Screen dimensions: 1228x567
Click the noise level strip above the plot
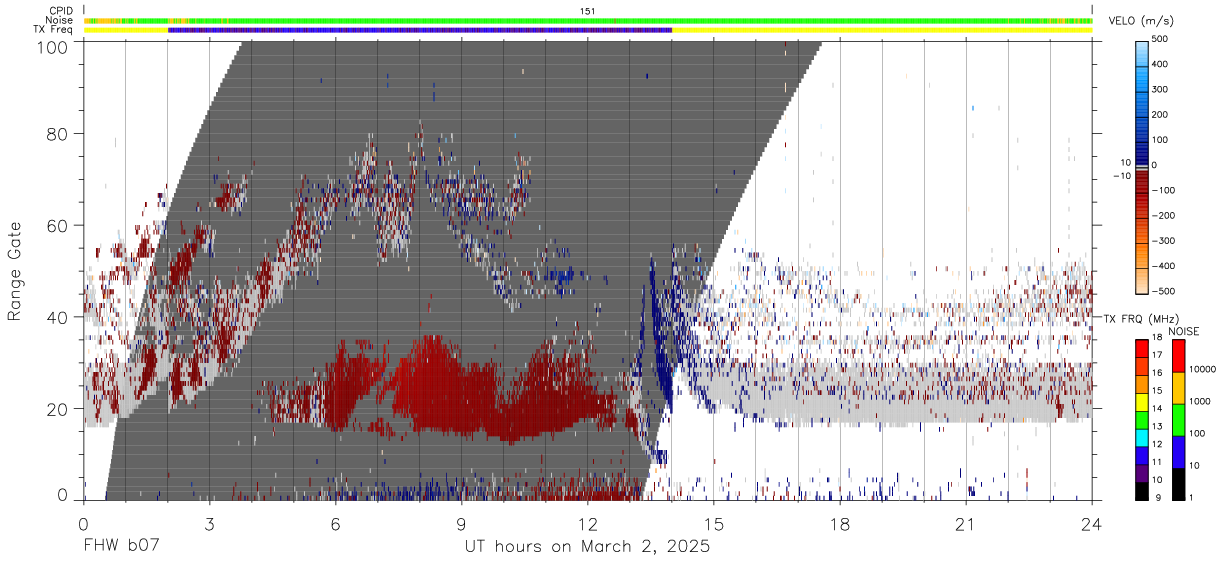point(588,20)
